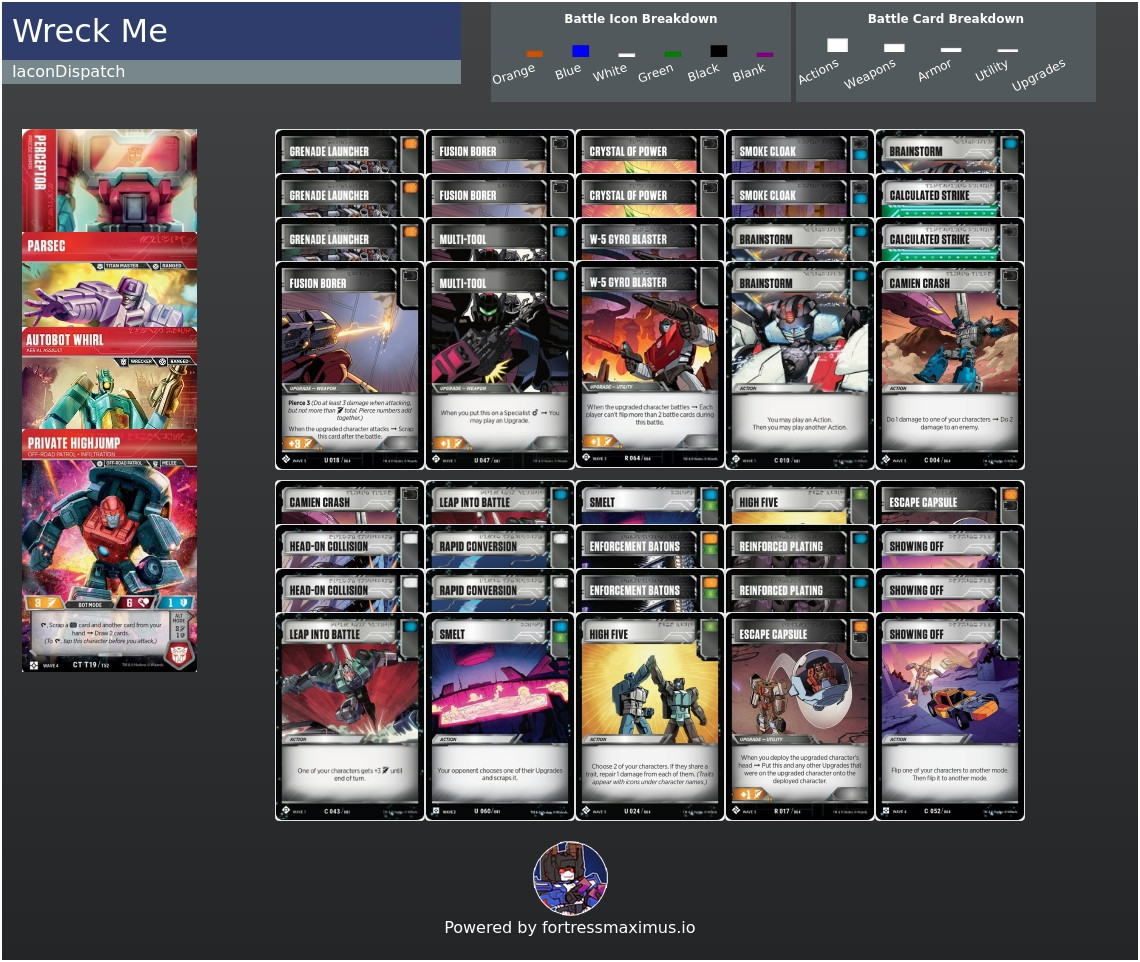Screen dimensions: 1140x962
Task: Open the Parsec character card
Action: [x=109, y=280]
